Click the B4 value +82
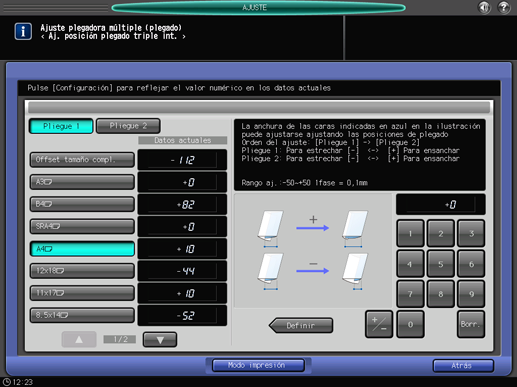The height and width of the screenshot is (387, 517). click(182, 204)
